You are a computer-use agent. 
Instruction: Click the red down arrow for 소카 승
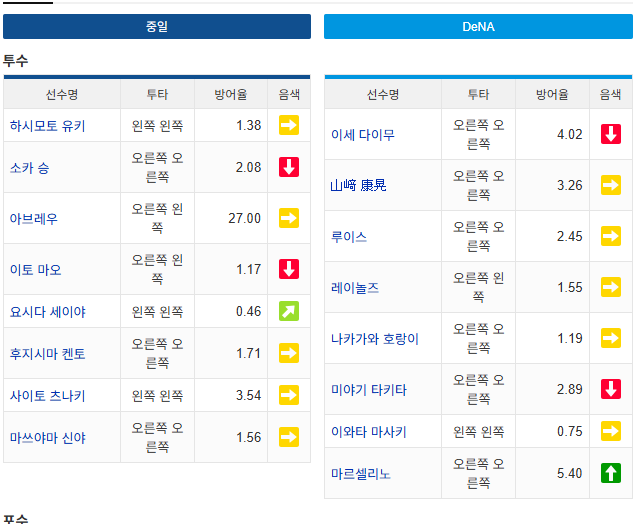tap(289, 167)
